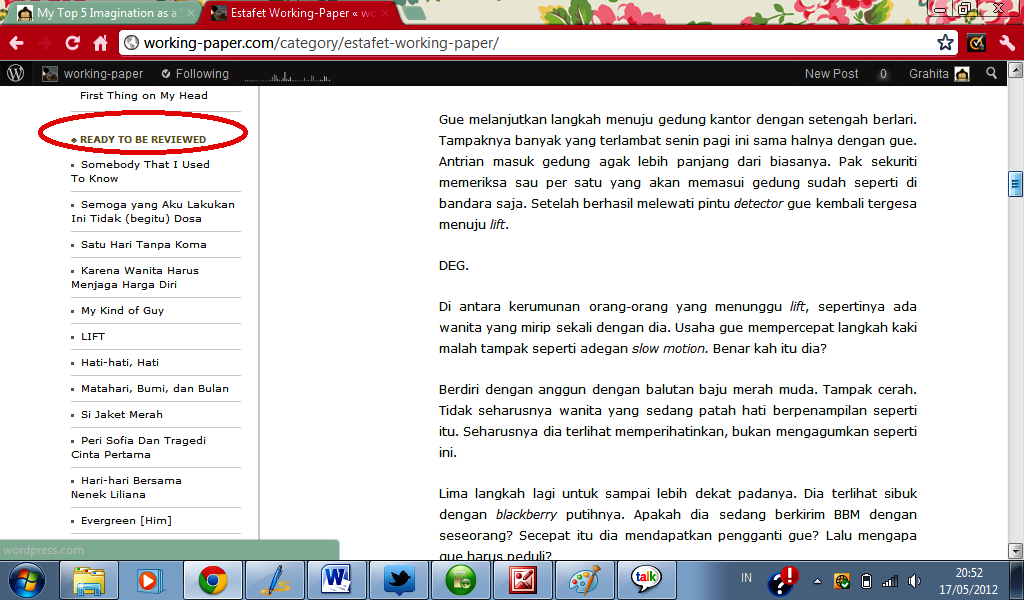Click the address bar URL field
This screenshot has width=1024, height=600.
point(530,43)
